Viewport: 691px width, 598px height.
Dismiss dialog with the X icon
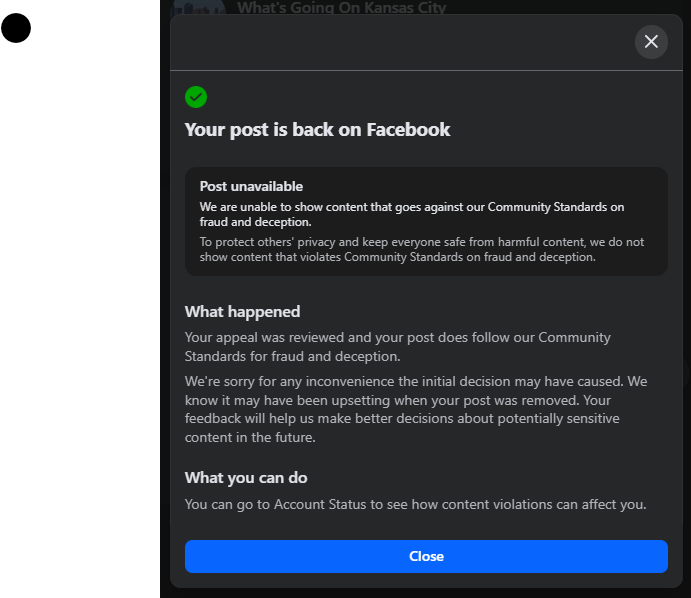click(651, 42)
